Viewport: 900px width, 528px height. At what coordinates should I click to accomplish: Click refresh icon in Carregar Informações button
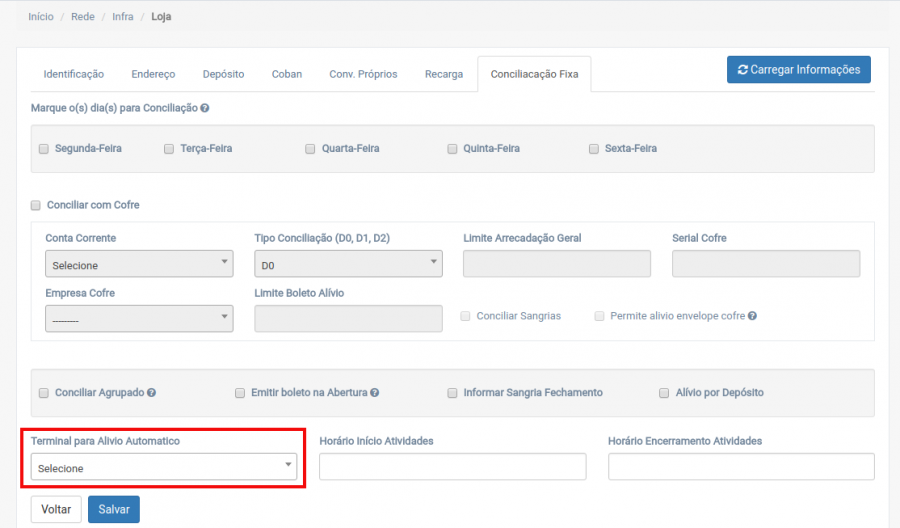click(742, 70)
